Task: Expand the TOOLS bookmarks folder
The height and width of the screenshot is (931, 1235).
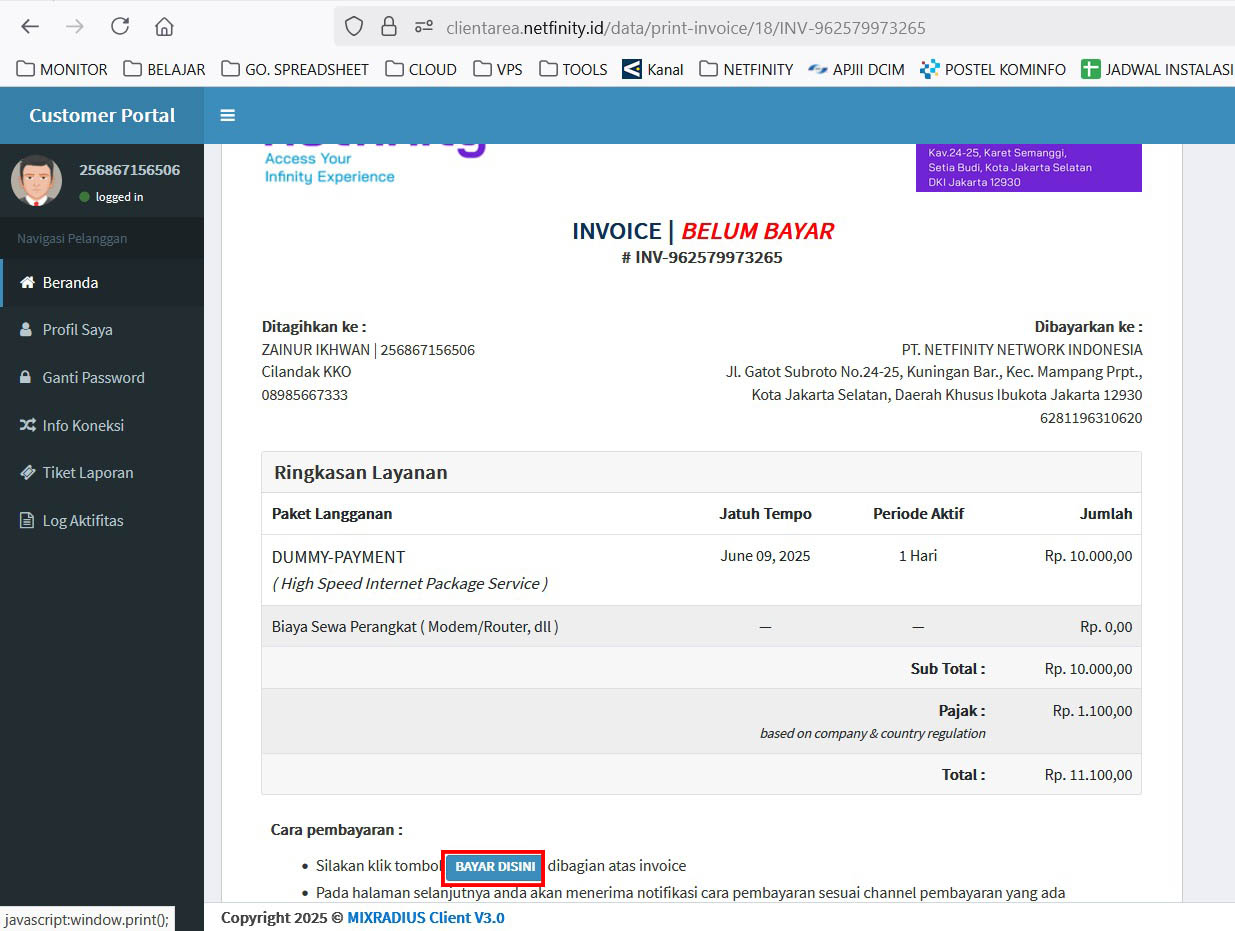Action: tap(573, 69)
